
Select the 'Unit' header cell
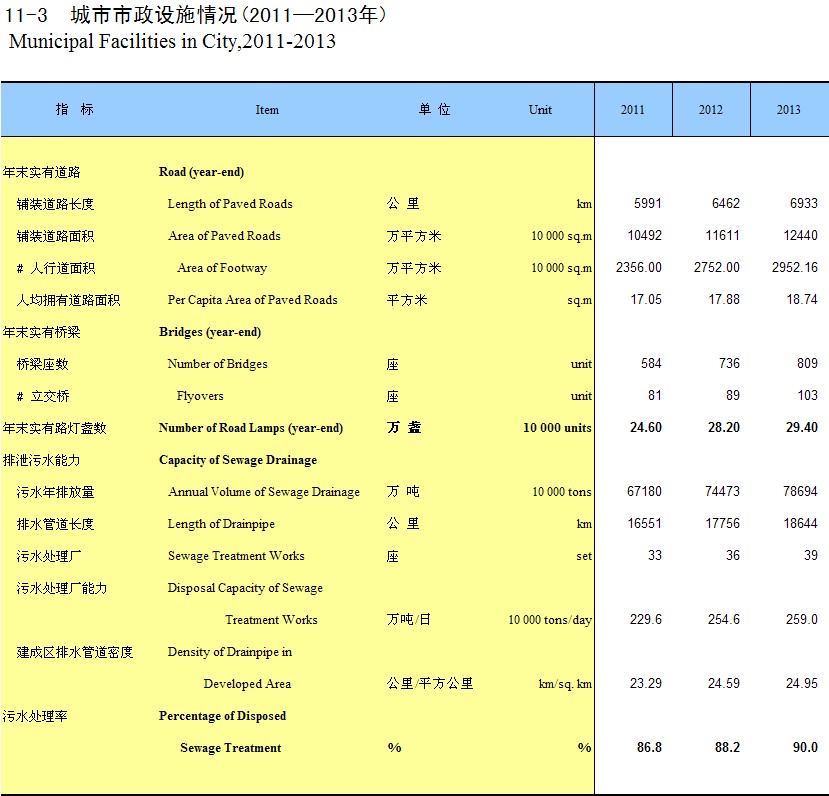pos(540,110)
